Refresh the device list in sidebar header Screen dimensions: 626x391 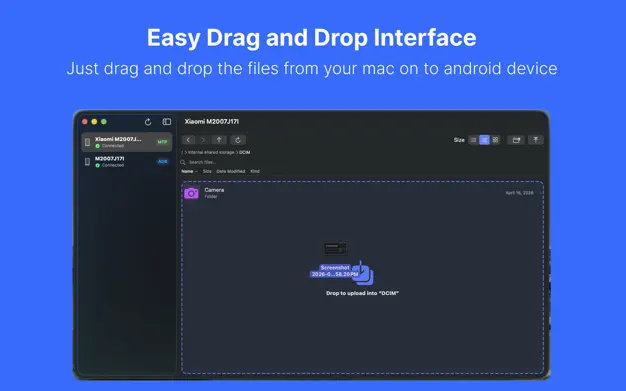tap(148, 122)
